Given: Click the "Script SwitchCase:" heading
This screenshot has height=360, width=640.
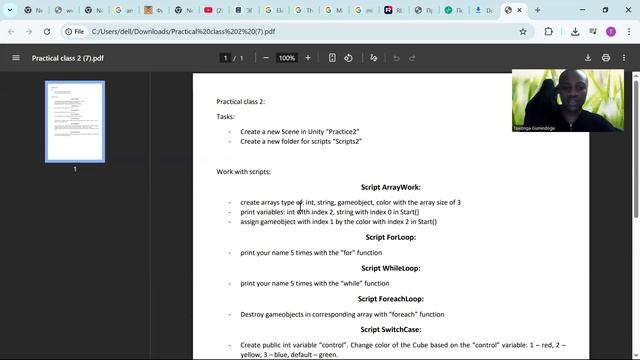Looking at the screenshot, I should pyautogui.click(x=391, y=329).
